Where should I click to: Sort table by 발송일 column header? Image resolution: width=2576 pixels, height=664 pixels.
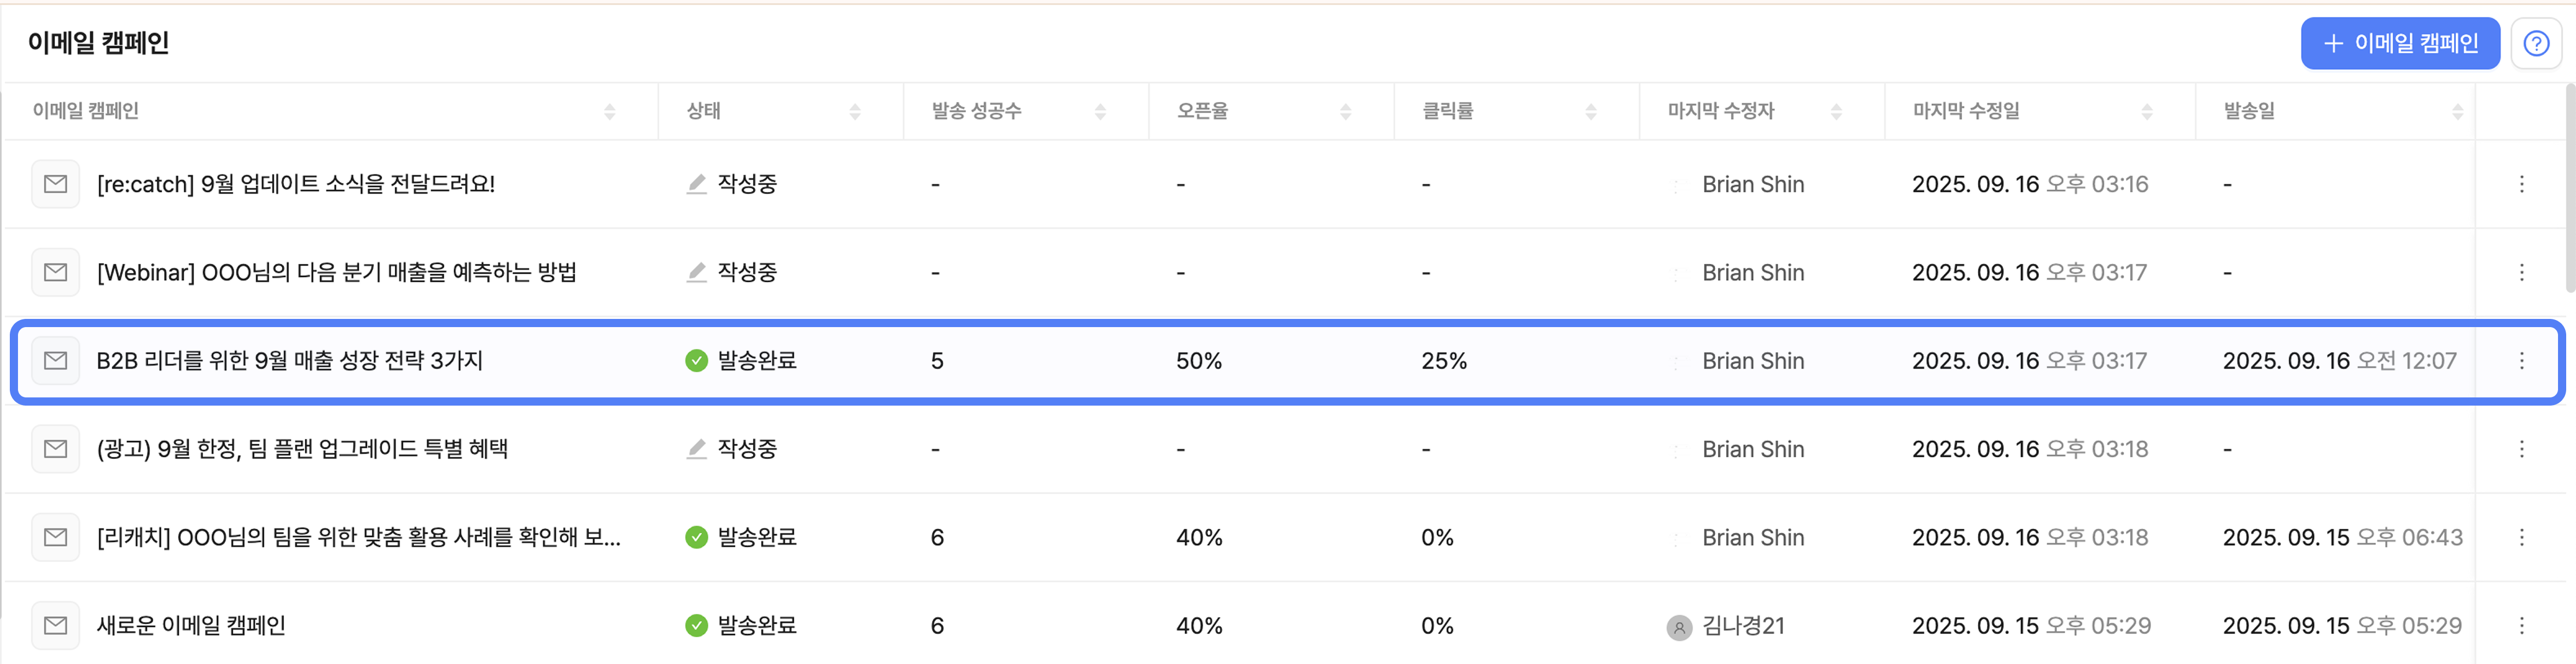coord(2457,112)
